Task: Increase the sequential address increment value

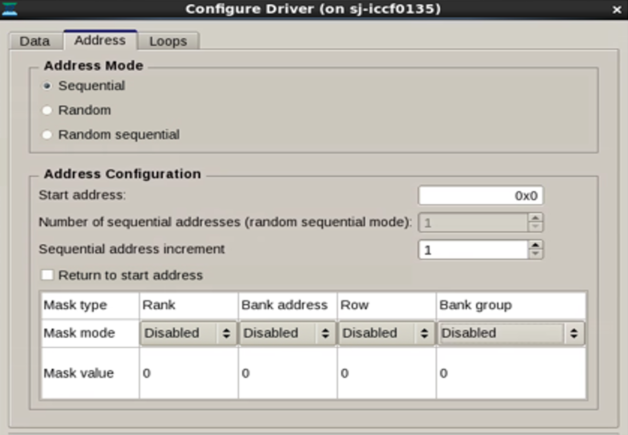Action: click(536, 245)
